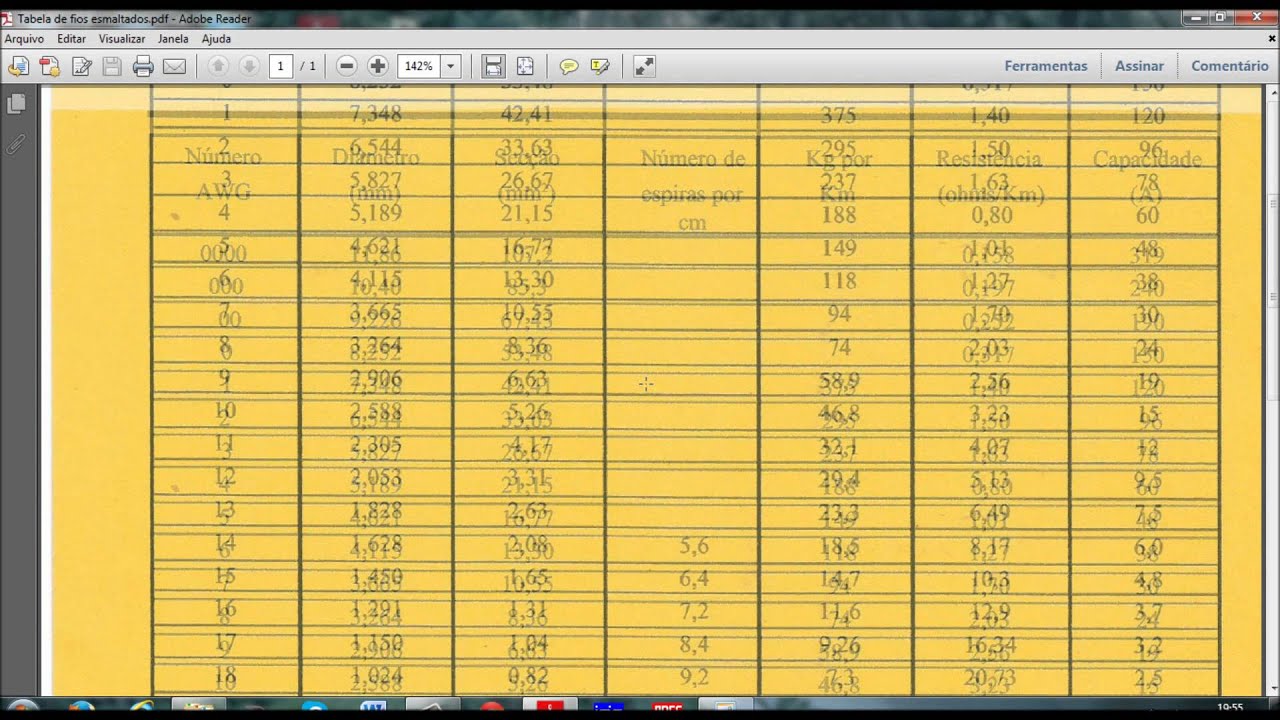Click inside the 142% zoom value box
The image size is (1280, 720).
pyautogui.click(x=419, y=66)
